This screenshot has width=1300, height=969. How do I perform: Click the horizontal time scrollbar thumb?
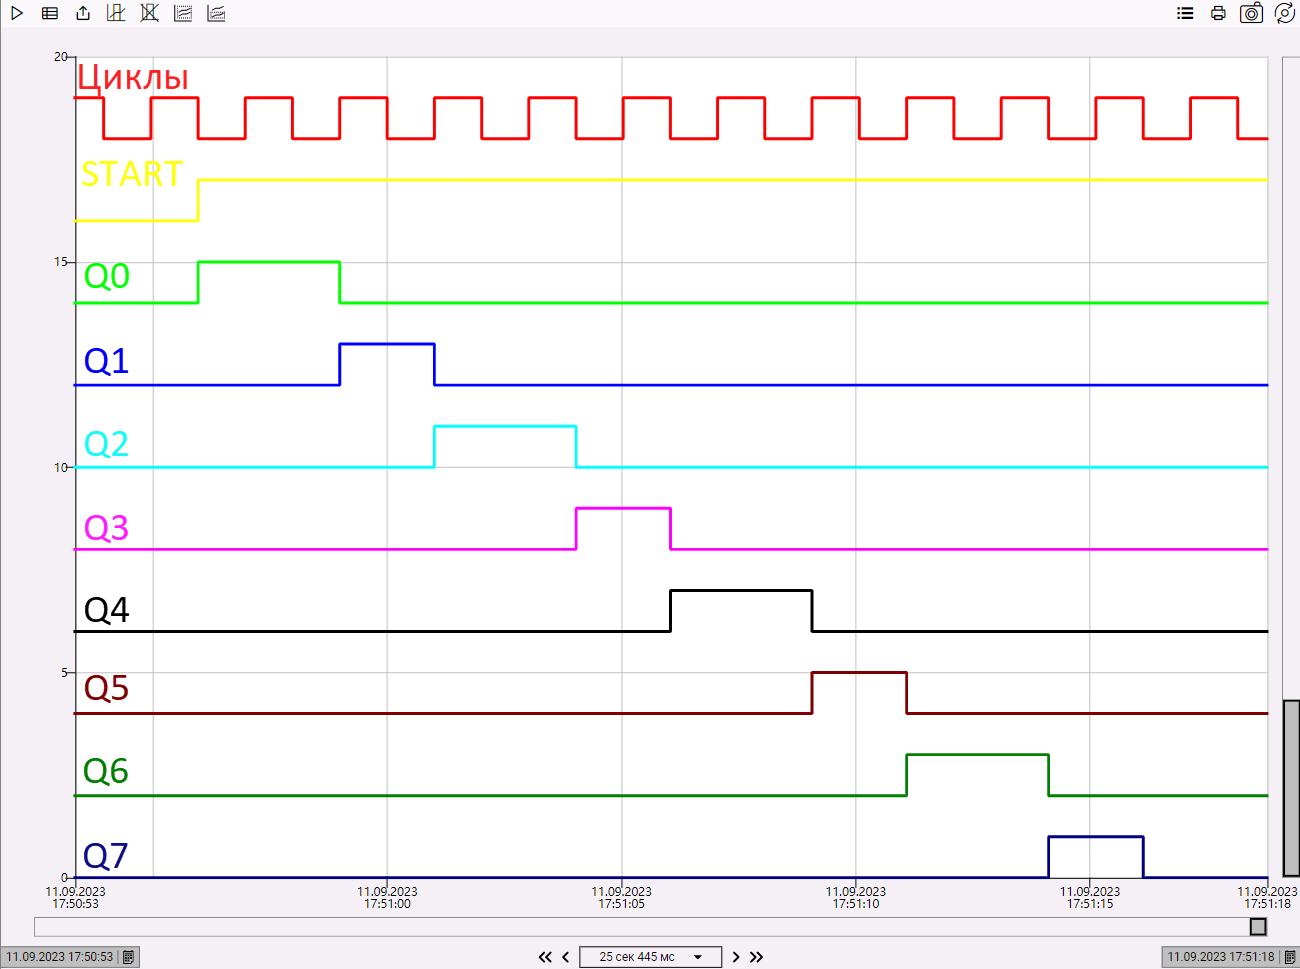click(1258, 927)
